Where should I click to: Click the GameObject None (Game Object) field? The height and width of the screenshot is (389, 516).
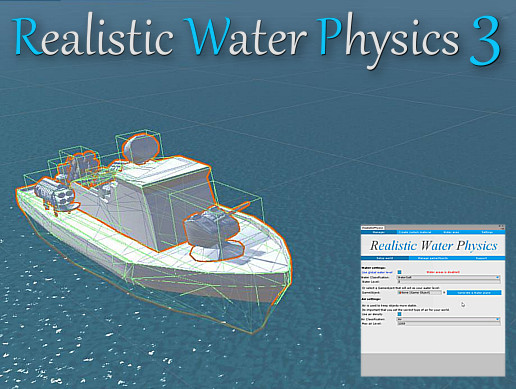pos(419,292)
